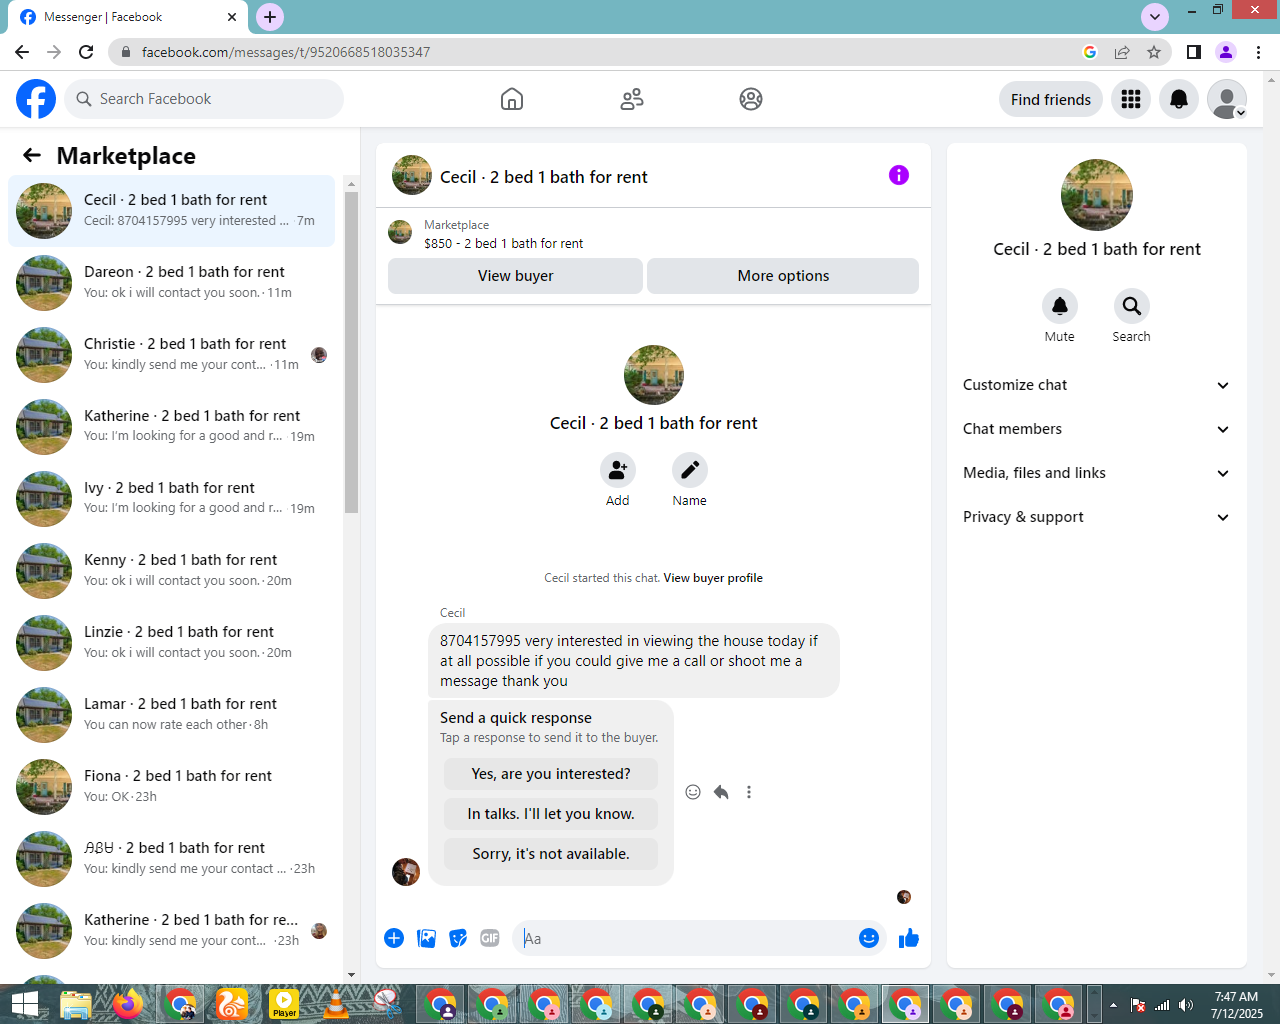Open the account profile avatar menu
This screenshot has height=1024, width=1280.
click(x=1227, y=99)
